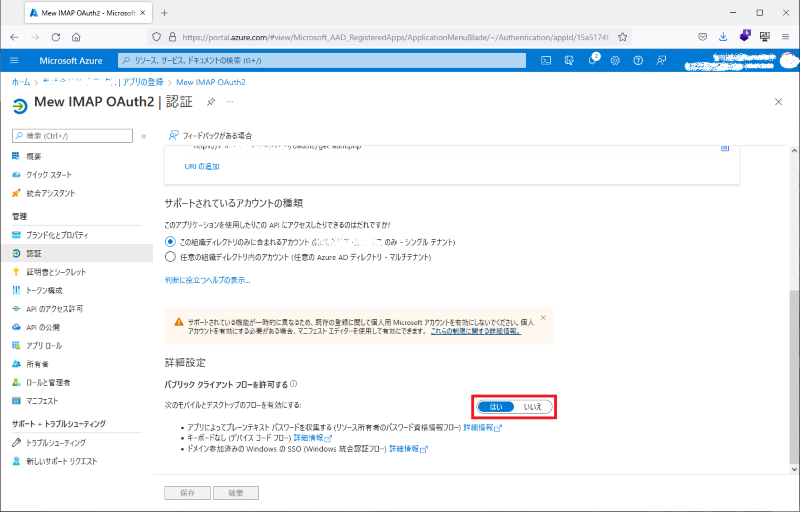
Task: Click URI の追加 link
Action: click(x=202, y=166)
